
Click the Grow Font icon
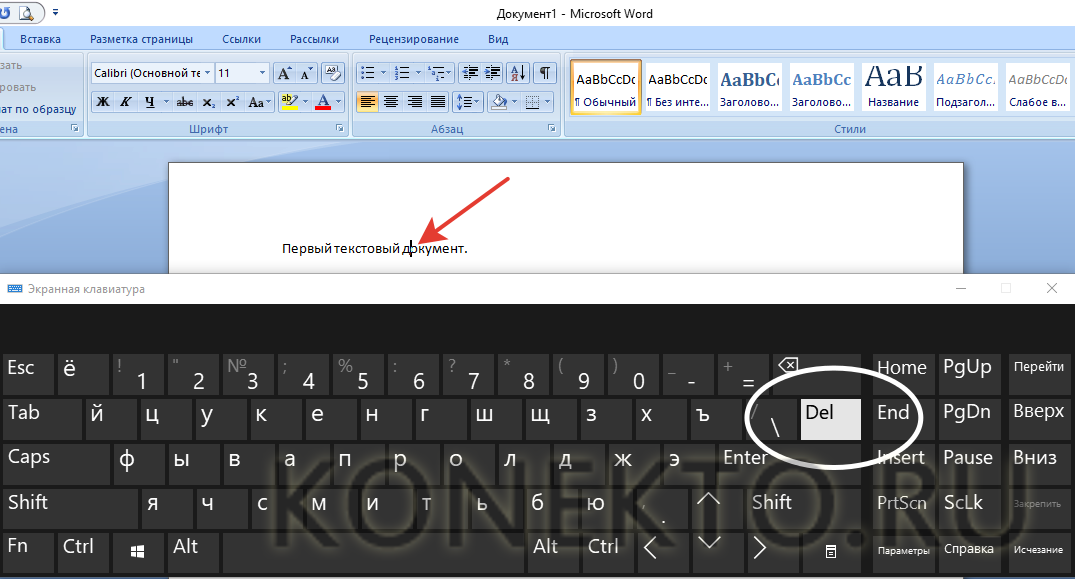coord(284,73)
